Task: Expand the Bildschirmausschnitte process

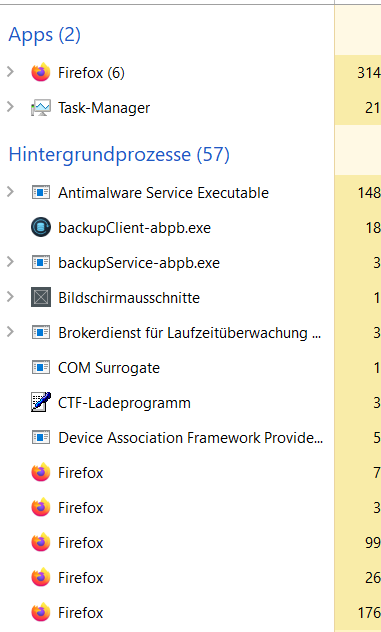Action: (x=10, y=297)
